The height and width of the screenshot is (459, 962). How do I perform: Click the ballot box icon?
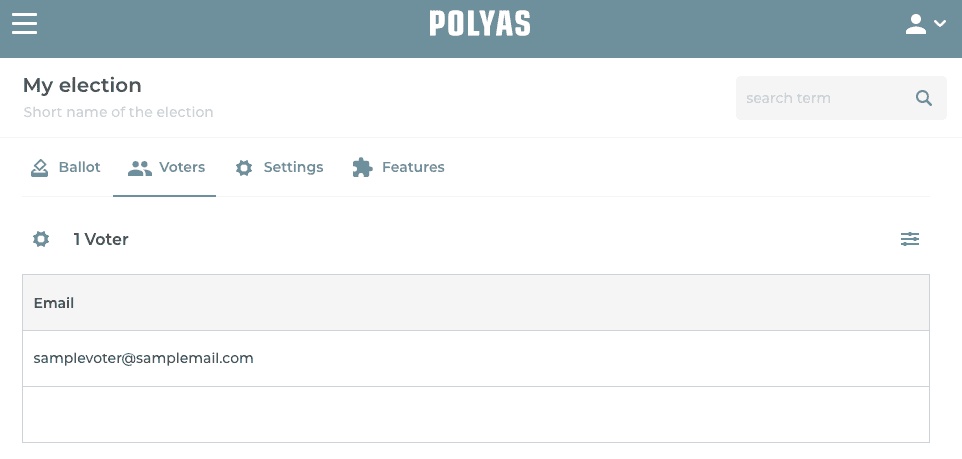[x=40, y=168]
